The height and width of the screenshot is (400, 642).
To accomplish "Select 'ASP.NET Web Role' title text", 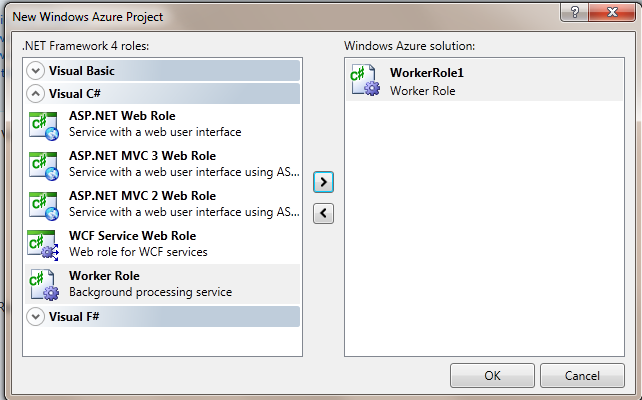I will coord(122,116).
